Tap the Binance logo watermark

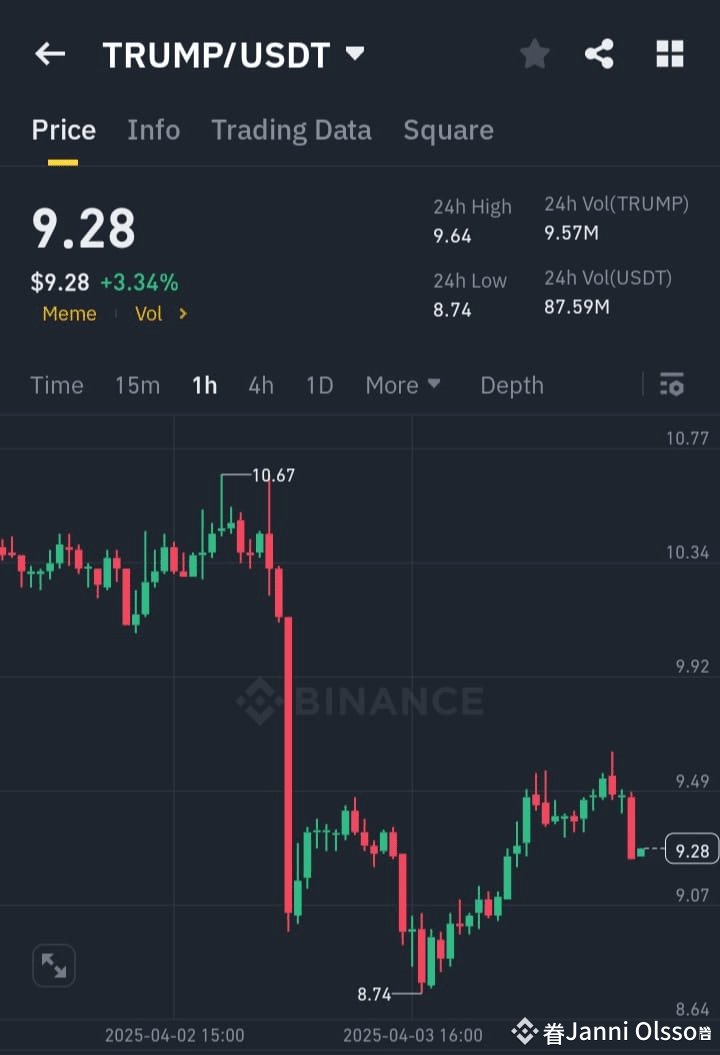point(360,700)
